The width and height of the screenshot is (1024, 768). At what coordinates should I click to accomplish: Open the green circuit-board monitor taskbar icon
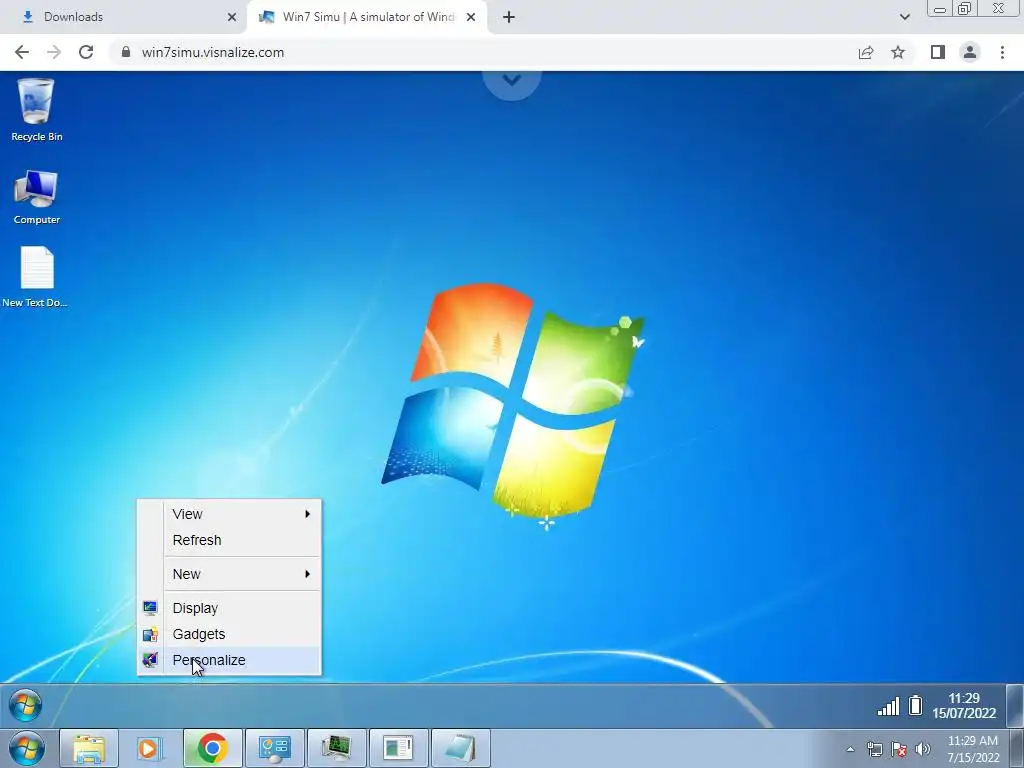tap(336, 748)
